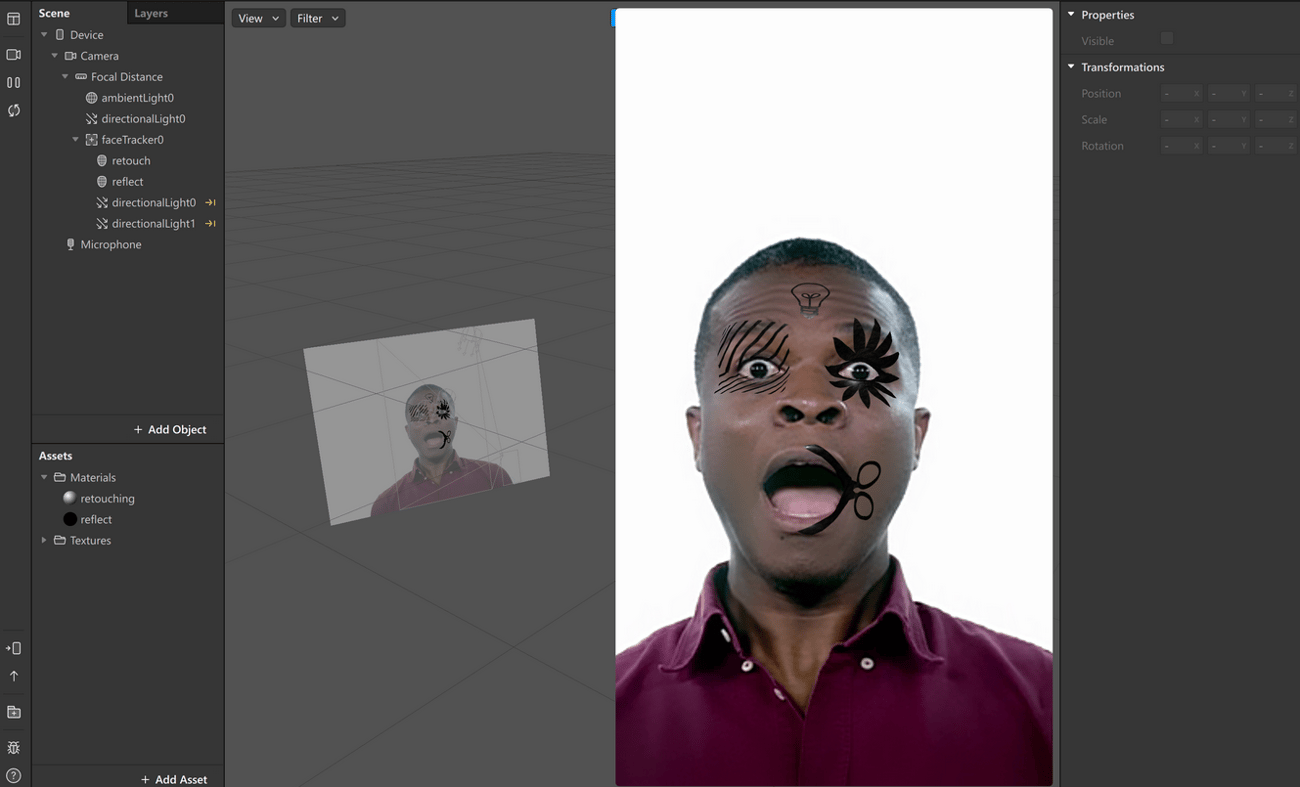Image resolution: width=1300 pixels, height=787 pixels.
Task: Open the panel layout icon at top left
Action: coord(13,18)
